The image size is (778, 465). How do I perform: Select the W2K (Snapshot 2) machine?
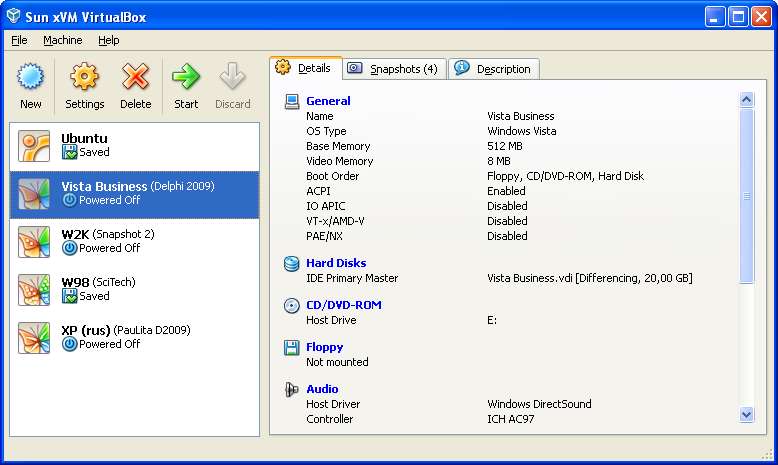point(134,242)
